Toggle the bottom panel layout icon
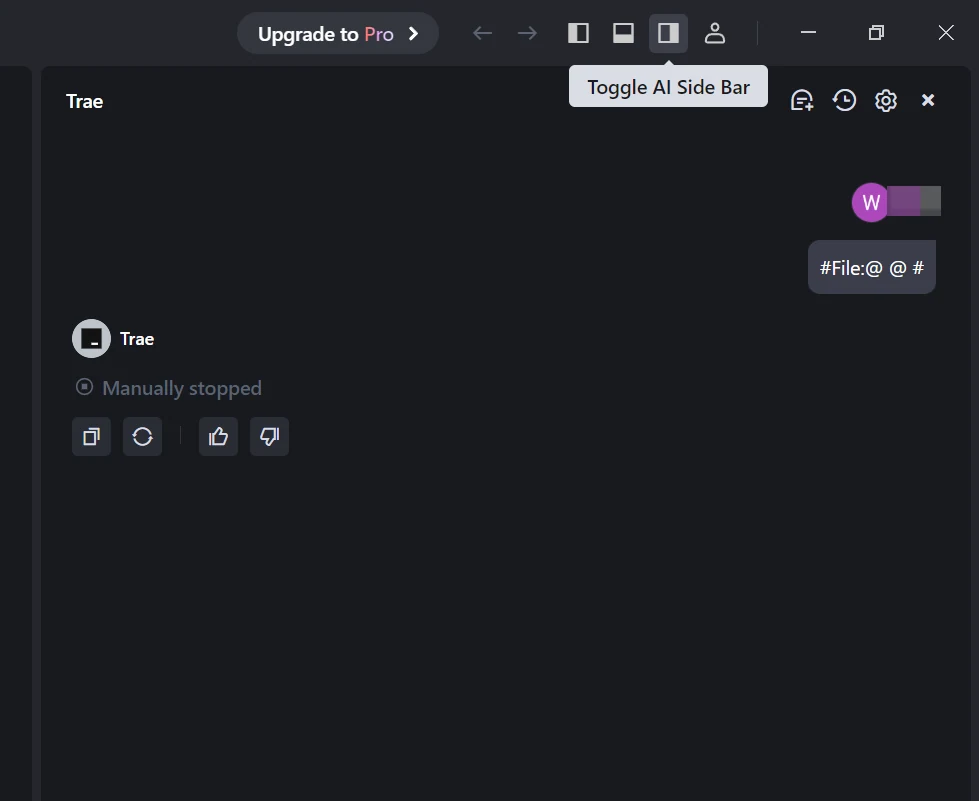Image resolution: width=979 pixels, height=801 pixels. coord(623,33)
